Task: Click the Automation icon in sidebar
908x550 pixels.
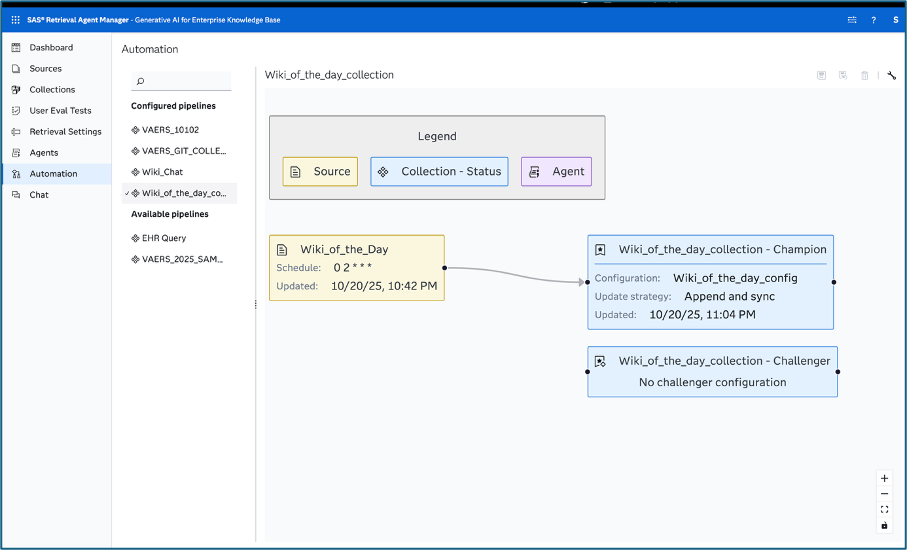Action: (16, 174)
